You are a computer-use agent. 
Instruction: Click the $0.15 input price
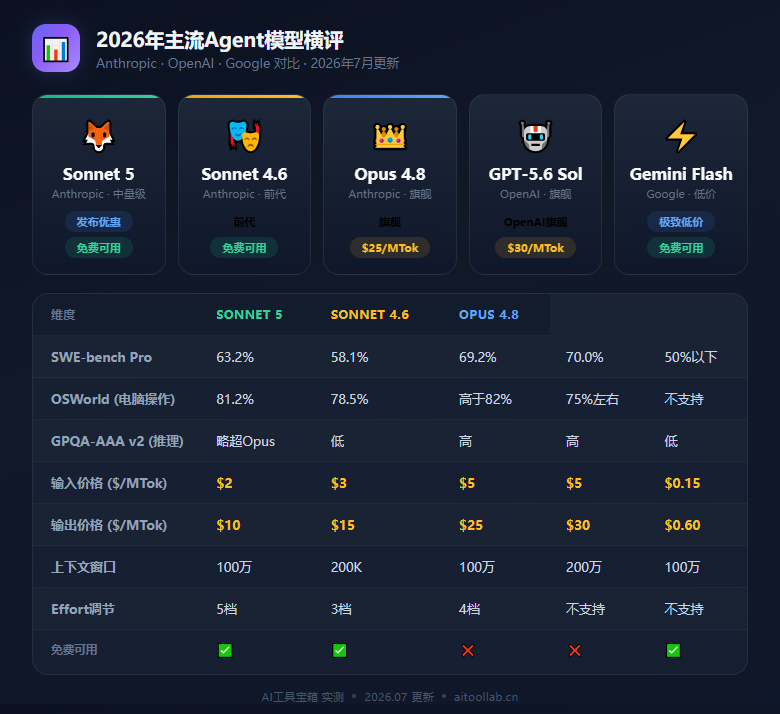682,483
